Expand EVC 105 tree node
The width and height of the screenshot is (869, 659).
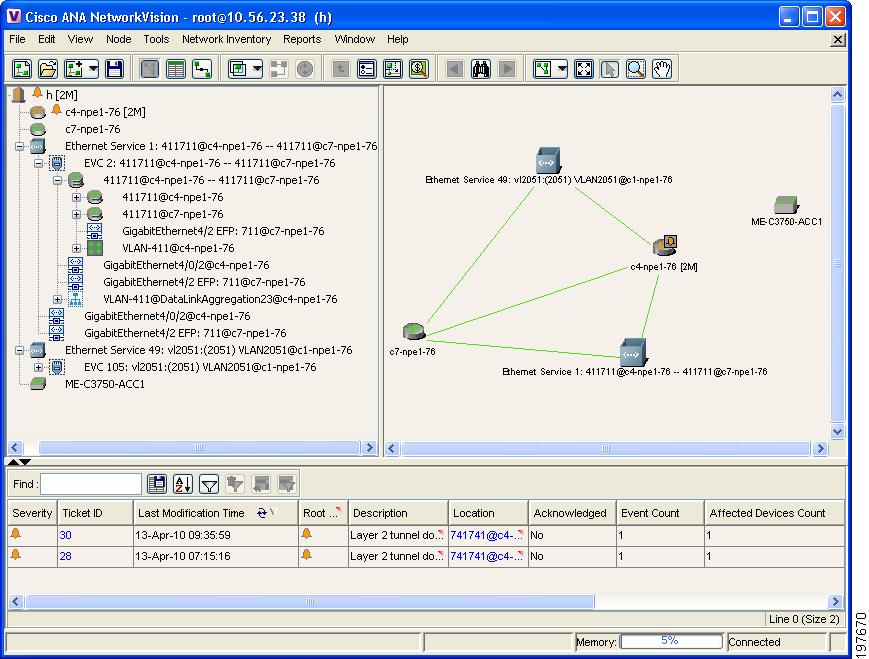pyautogui.click(x=38, y=367)
